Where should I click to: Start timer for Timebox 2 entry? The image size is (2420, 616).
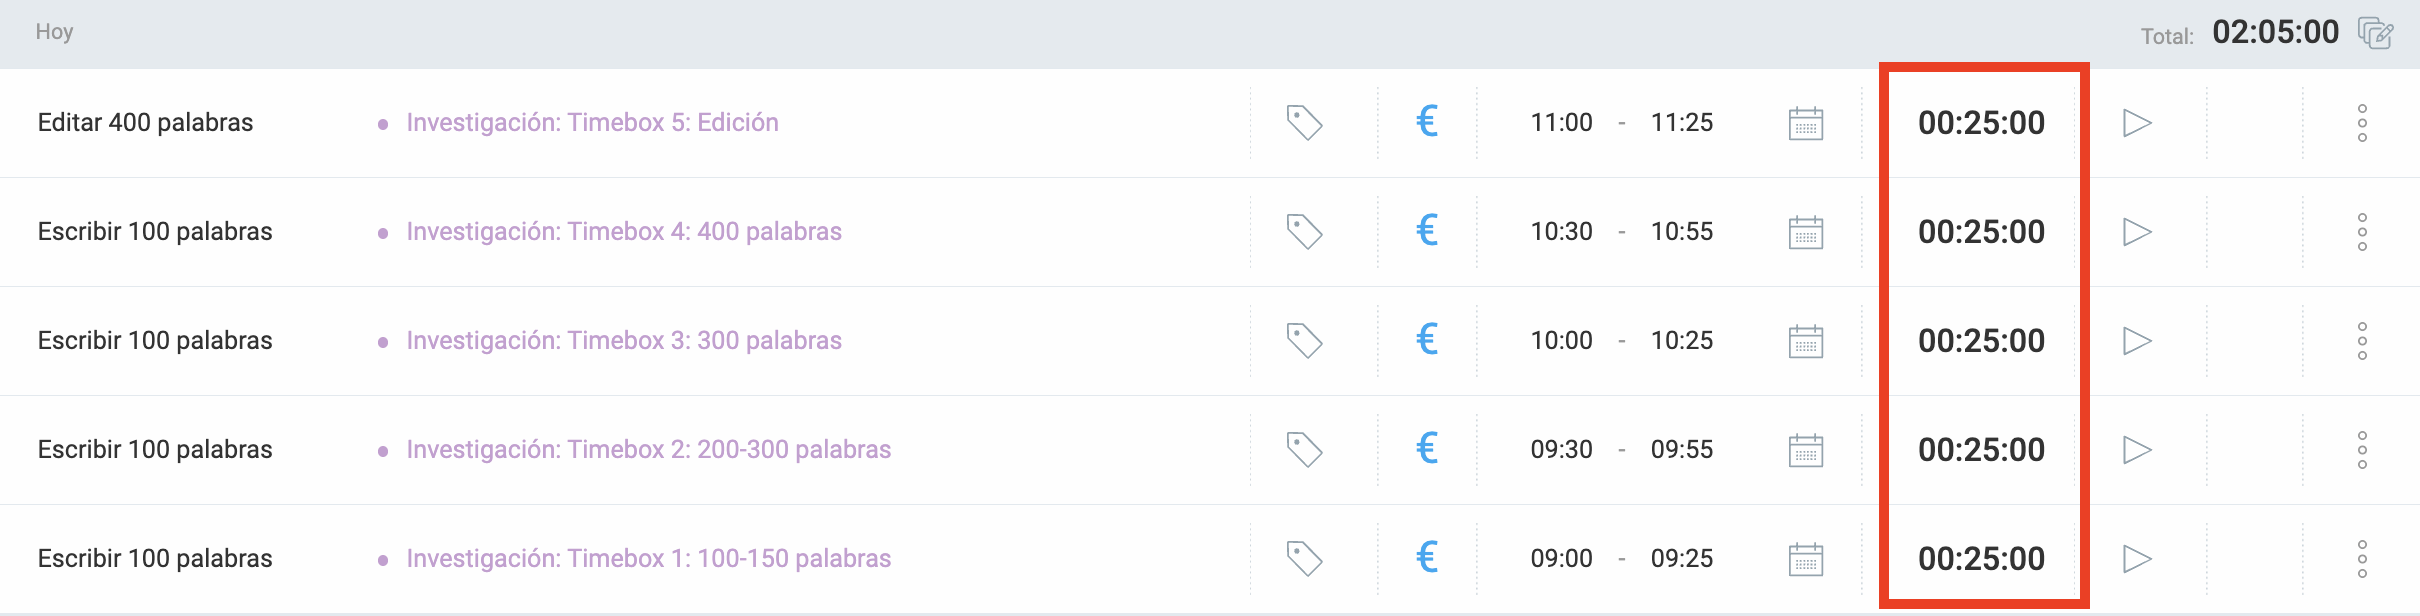tap(2137, 450)
